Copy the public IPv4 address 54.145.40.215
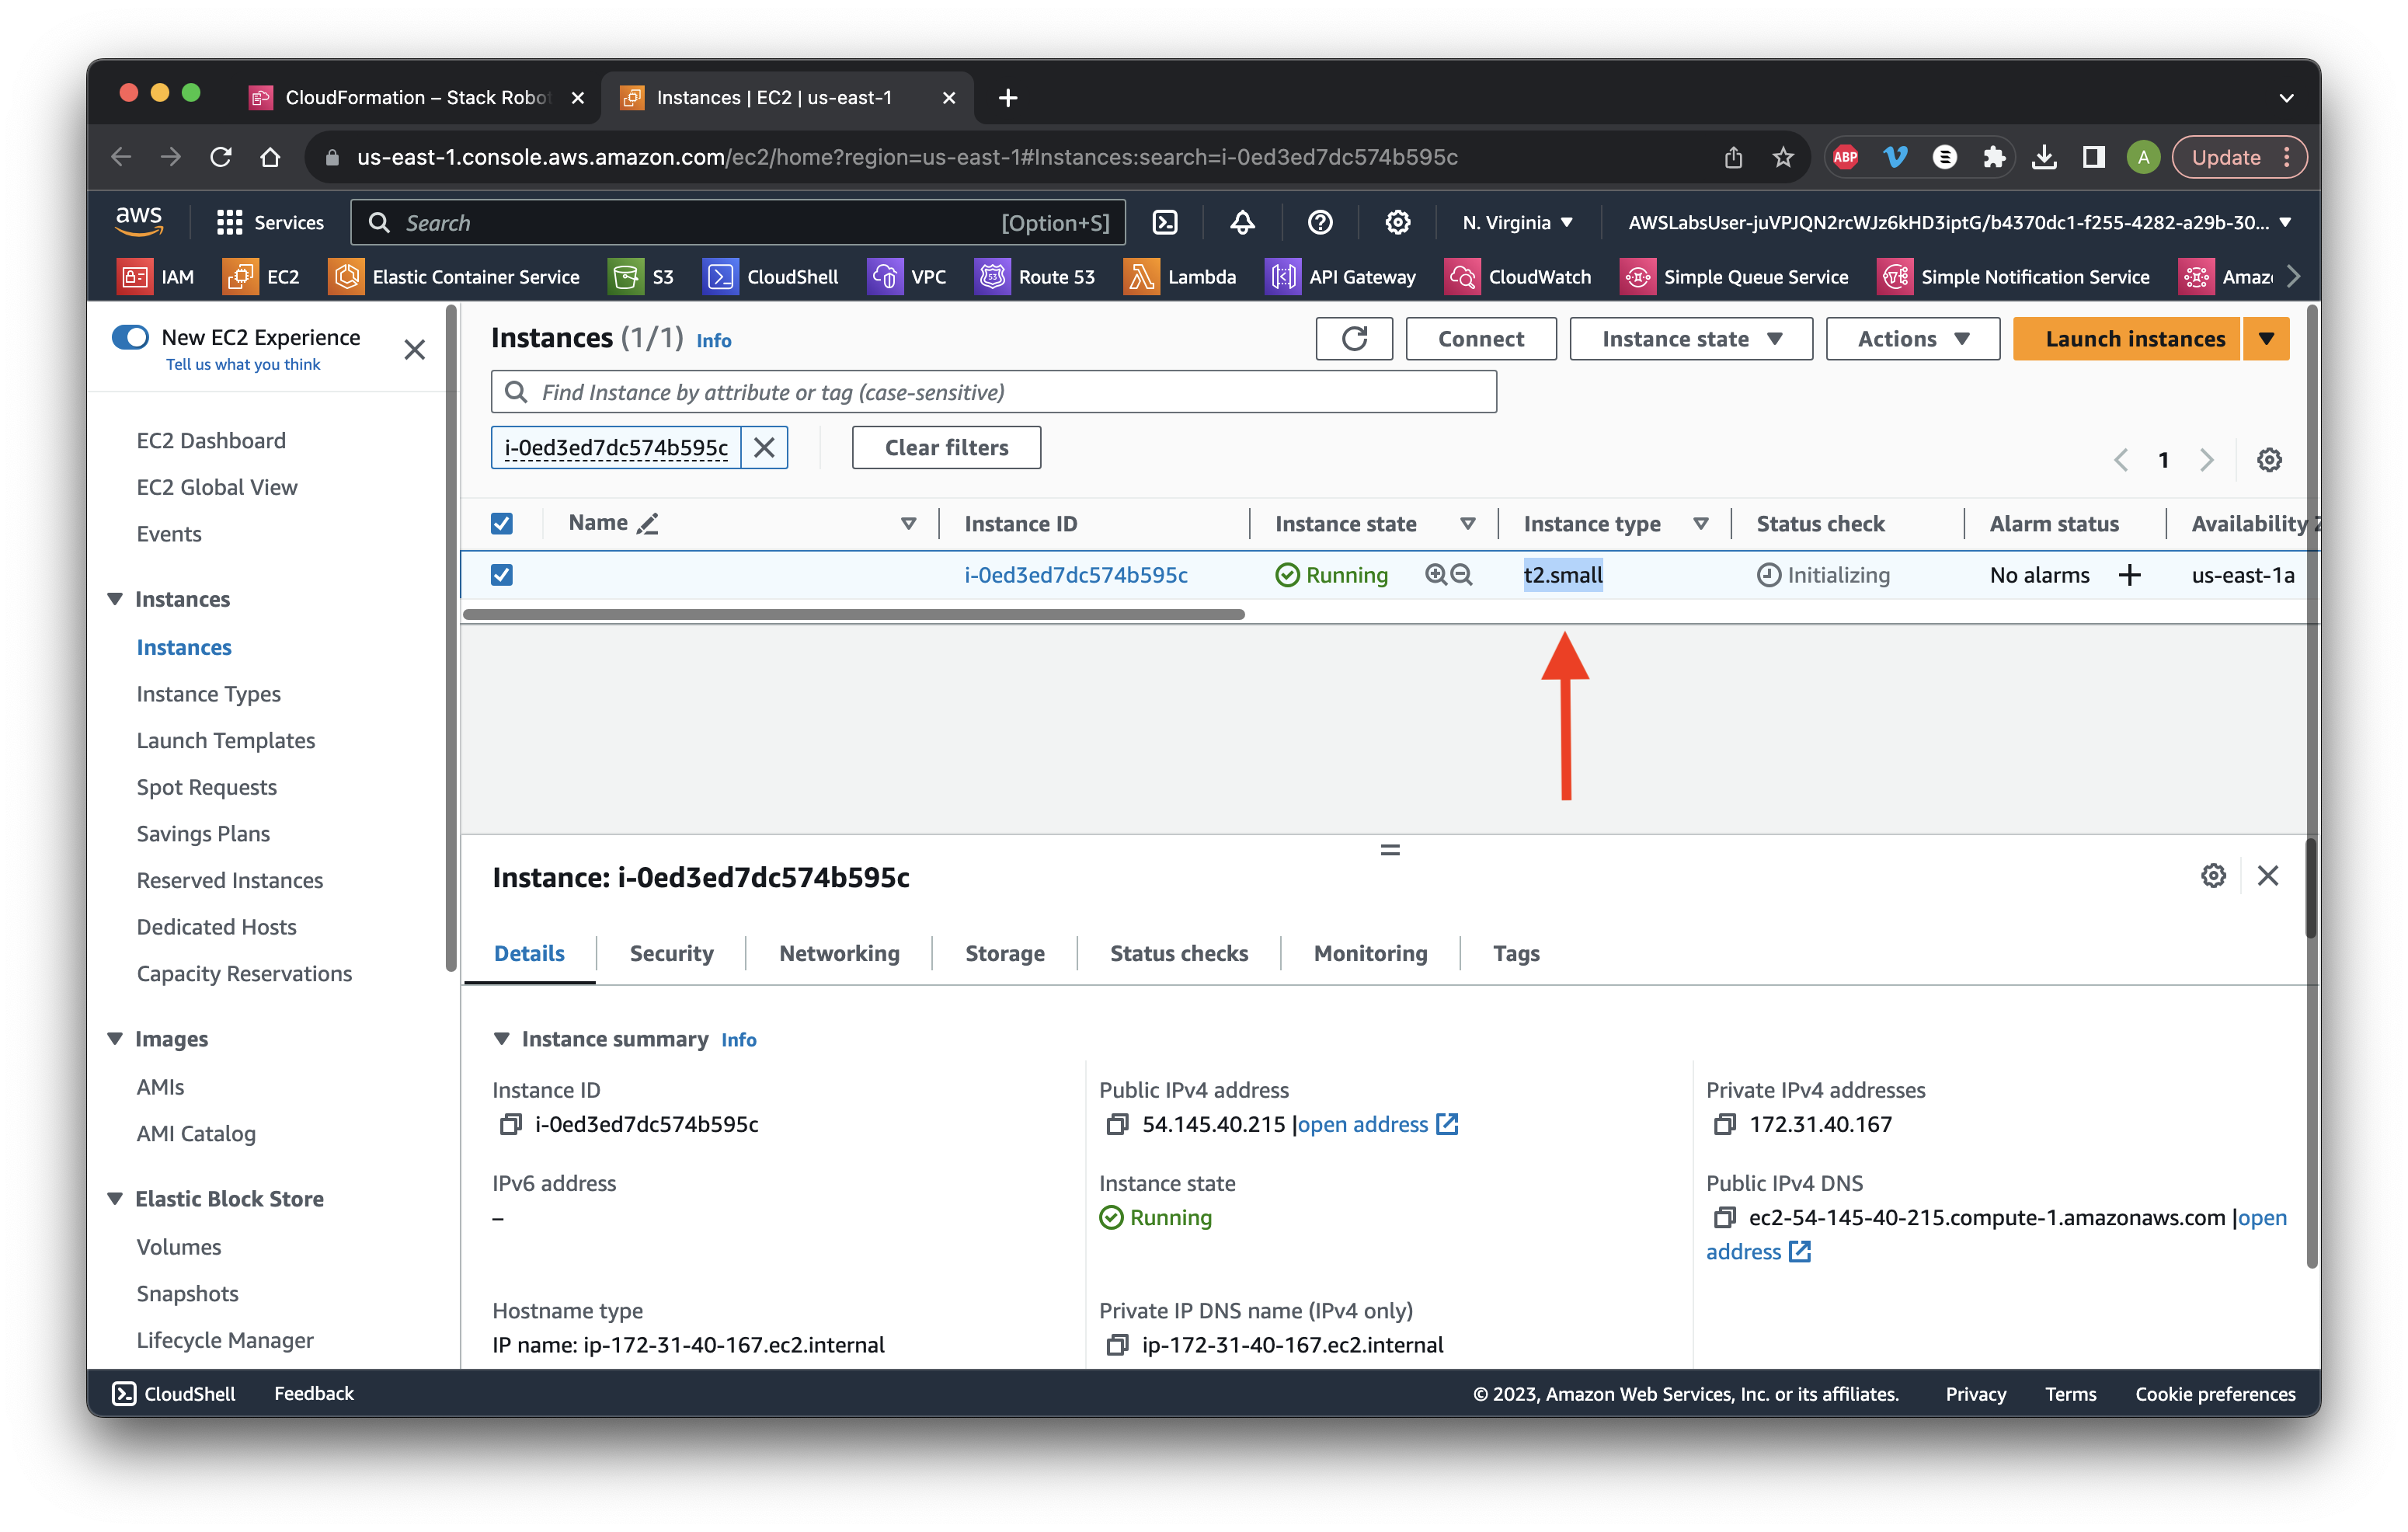Viewport: 2408px width, 1532px height. (x=1117, y=1124)
